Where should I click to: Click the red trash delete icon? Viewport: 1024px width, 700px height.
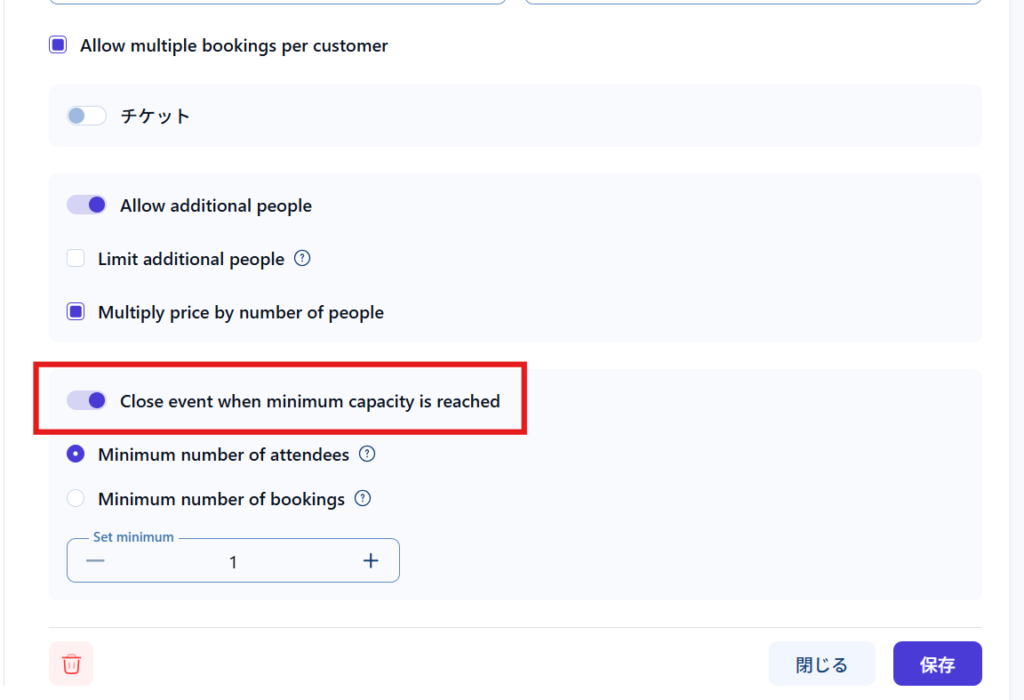click(71, 664)
